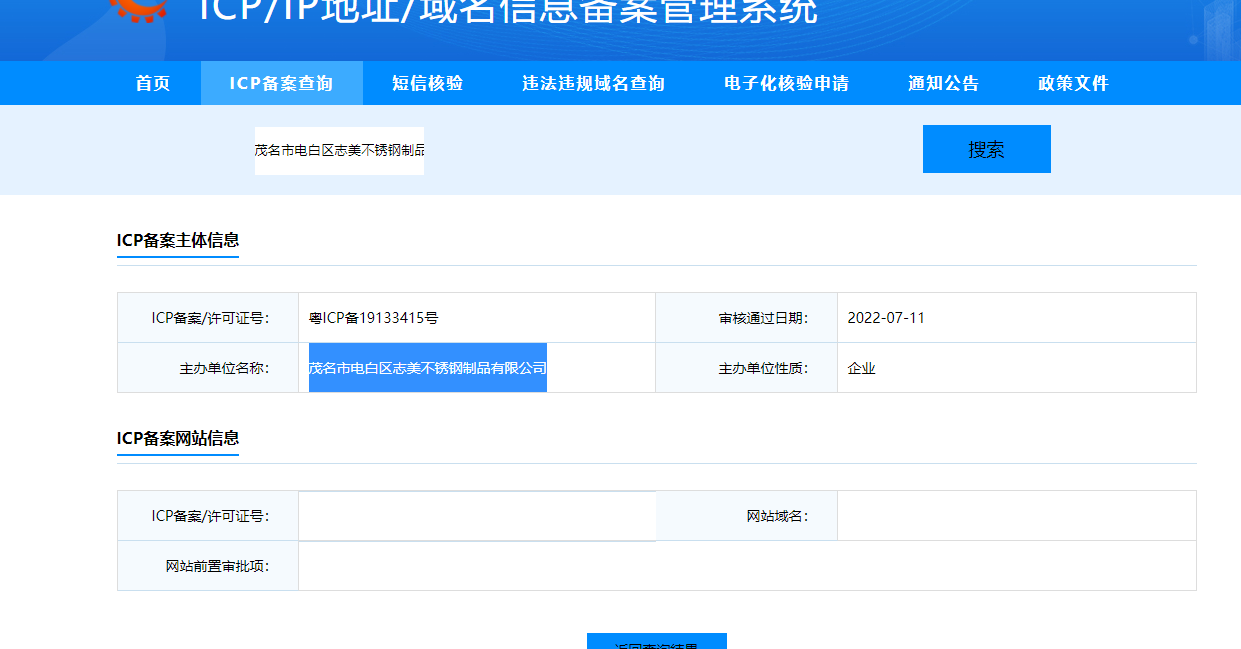Click the empty 网站域名 value cell

[1016, 516]
